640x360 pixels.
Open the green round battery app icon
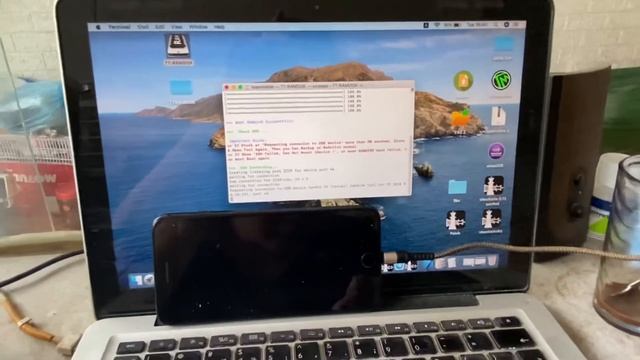coord(463,80)
